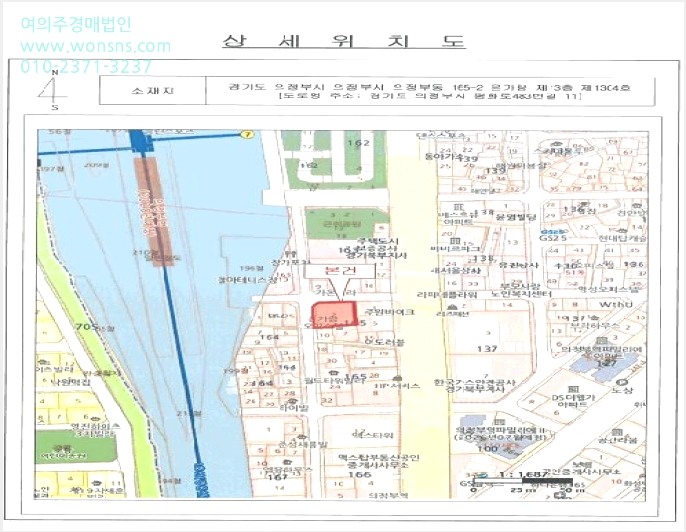This screenshot has height=532, width=686.
Task: Click block number 127
Action: coord(608,363)
